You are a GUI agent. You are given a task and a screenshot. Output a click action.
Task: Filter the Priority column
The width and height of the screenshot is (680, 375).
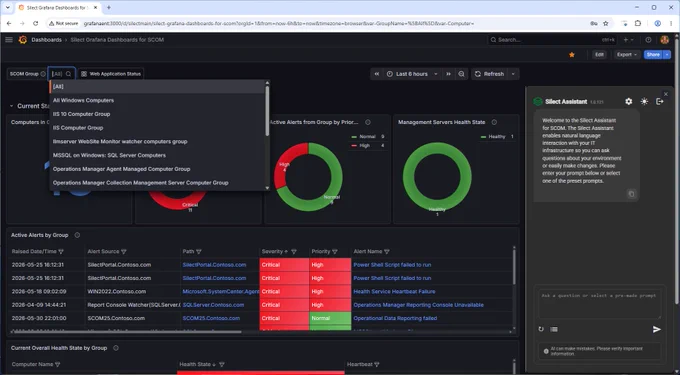(x=334, y=252)
